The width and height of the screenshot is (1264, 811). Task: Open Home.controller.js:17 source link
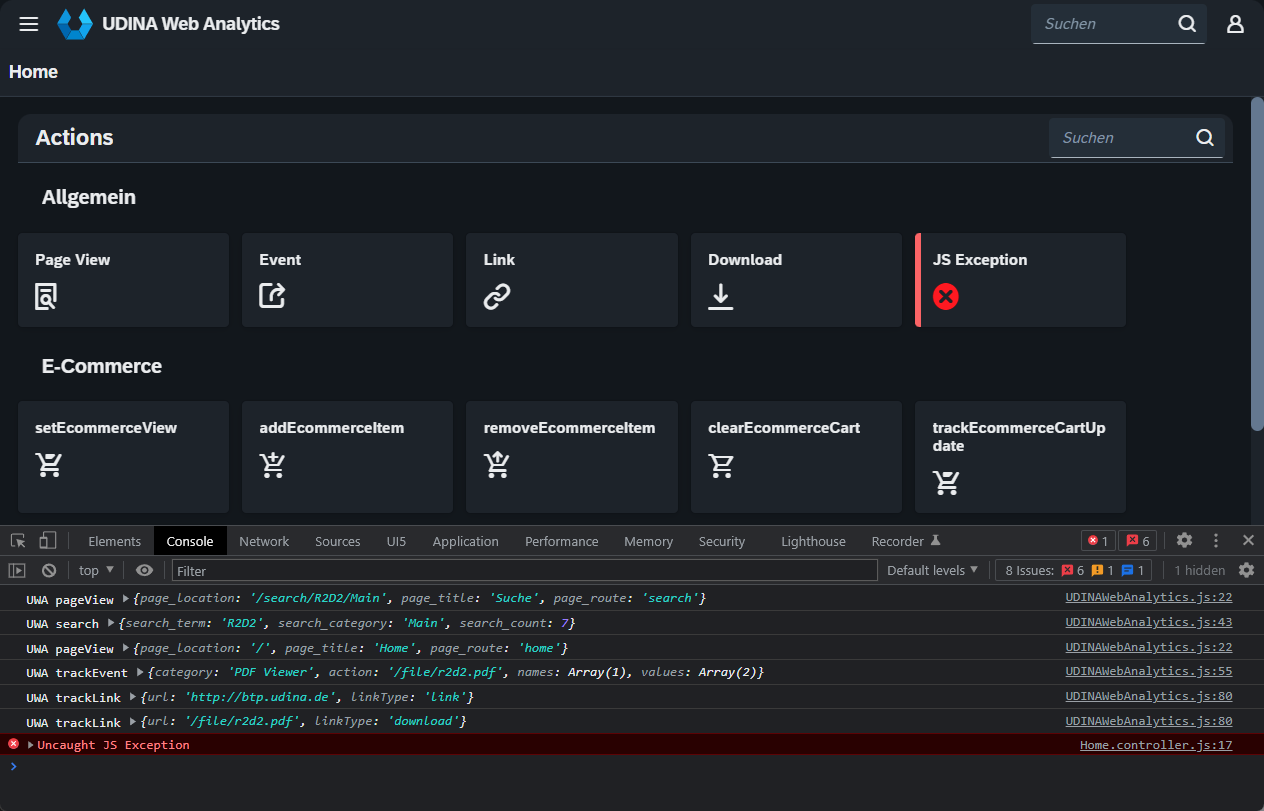click(1156, 745)
